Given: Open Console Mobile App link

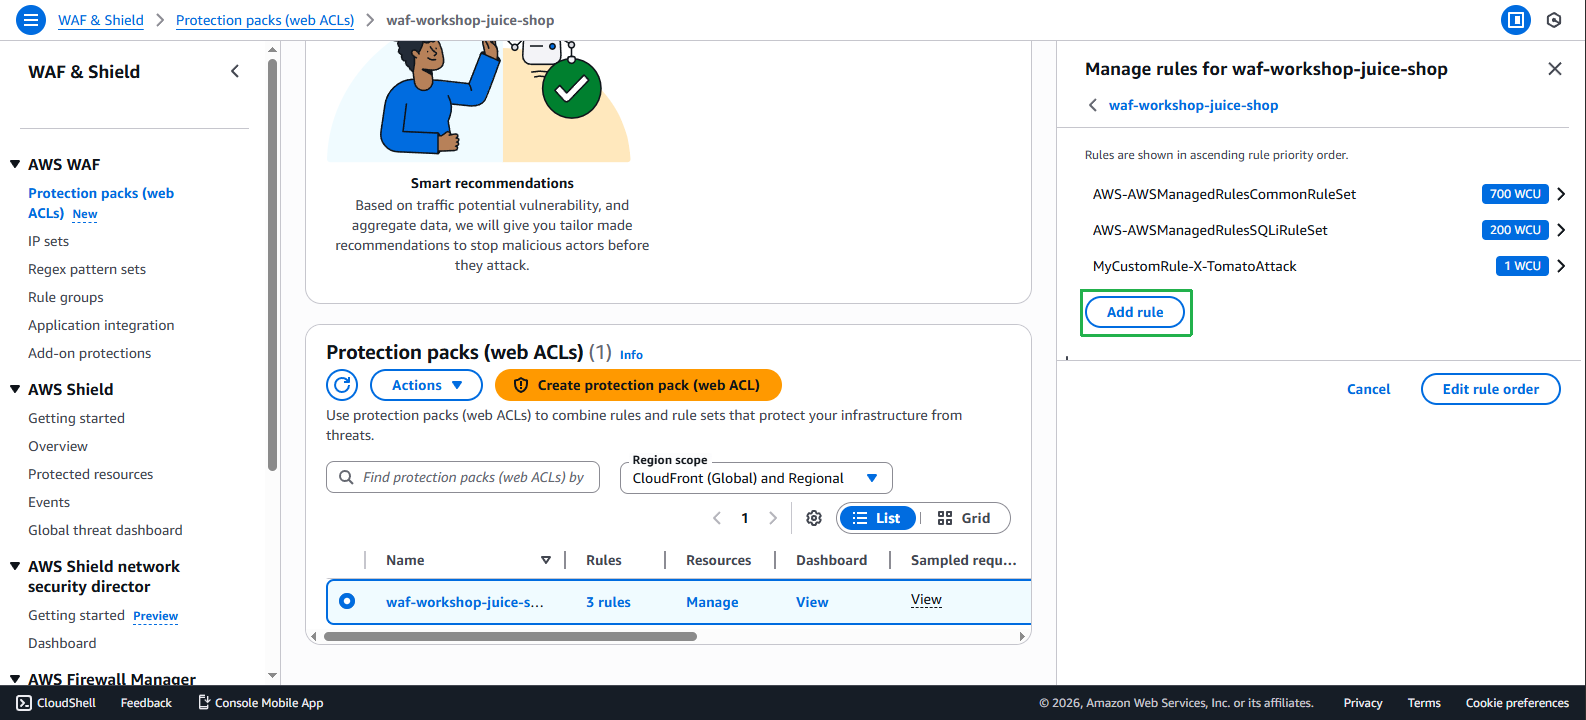Looking at the screenshot, I should tap(260, 703).
